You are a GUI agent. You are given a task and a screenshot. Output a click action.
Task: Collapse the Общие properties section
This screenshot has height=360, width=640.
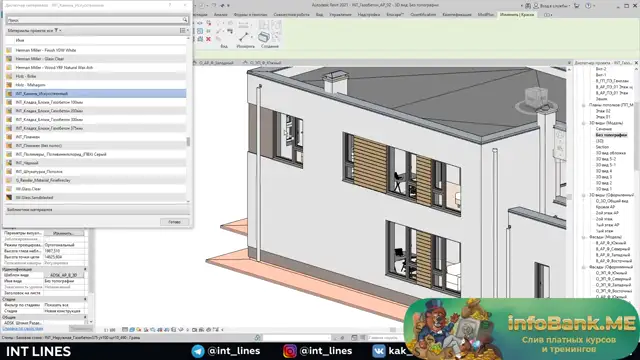click(x=85, y=317)
